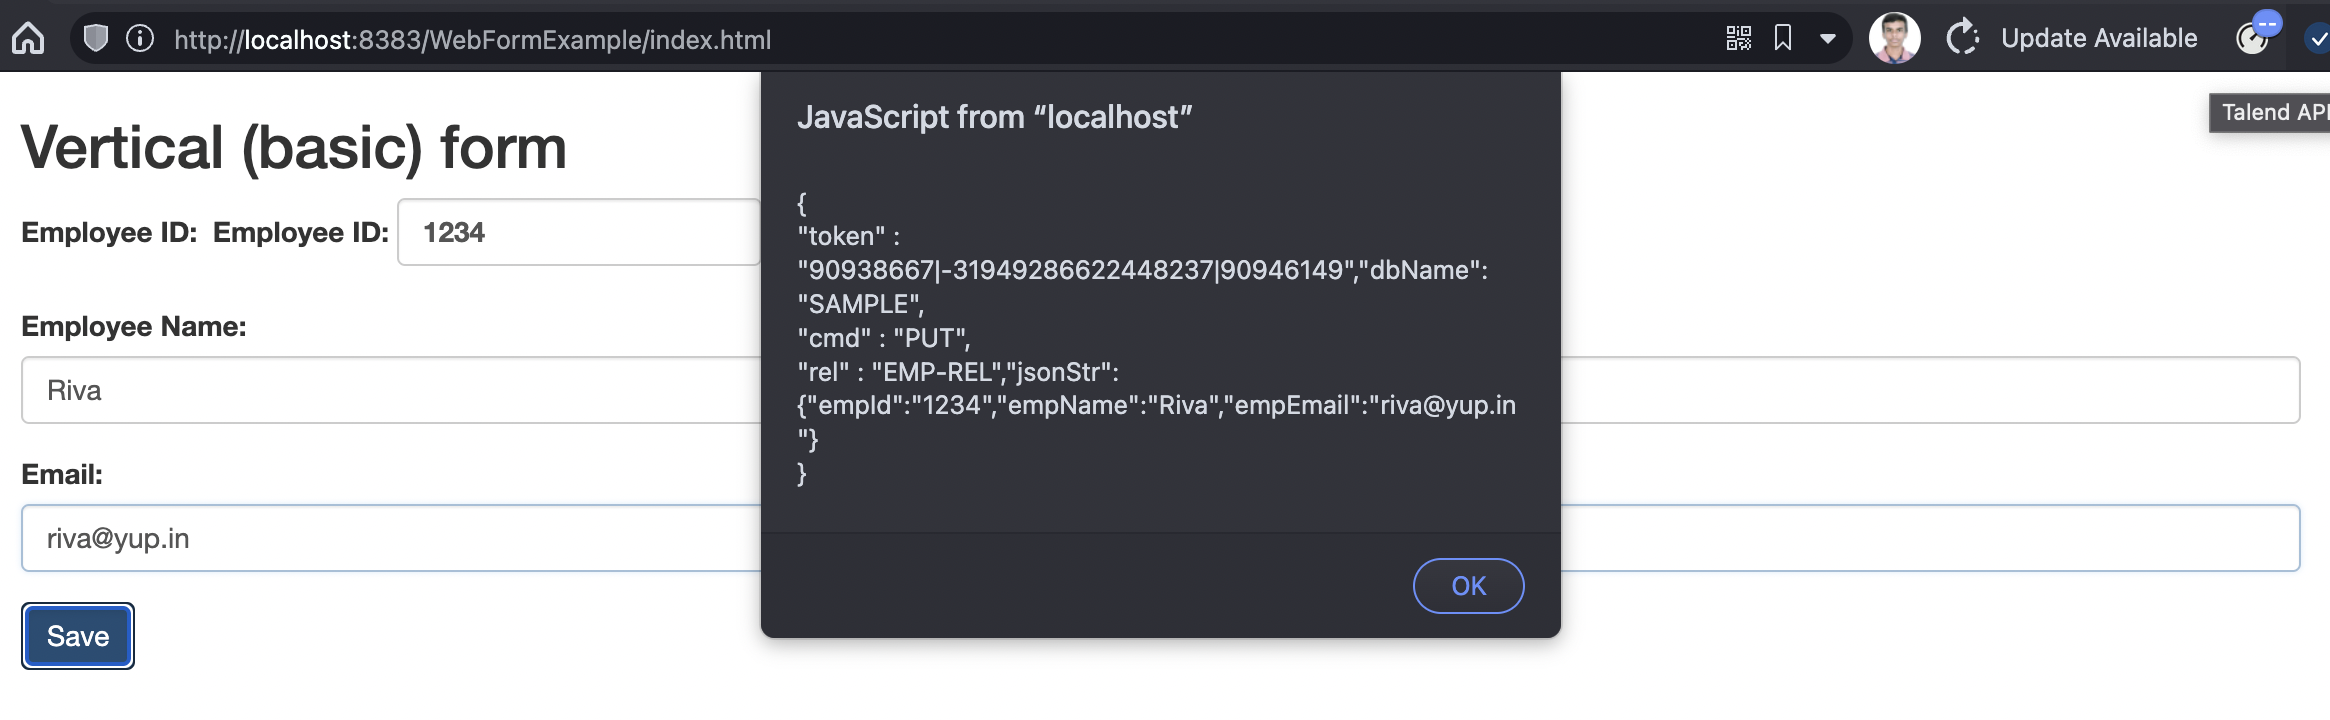Viewport: 2330px width, 720px height.
Task: Open the QR code icon beside address bar
Action: [1737, 38]
